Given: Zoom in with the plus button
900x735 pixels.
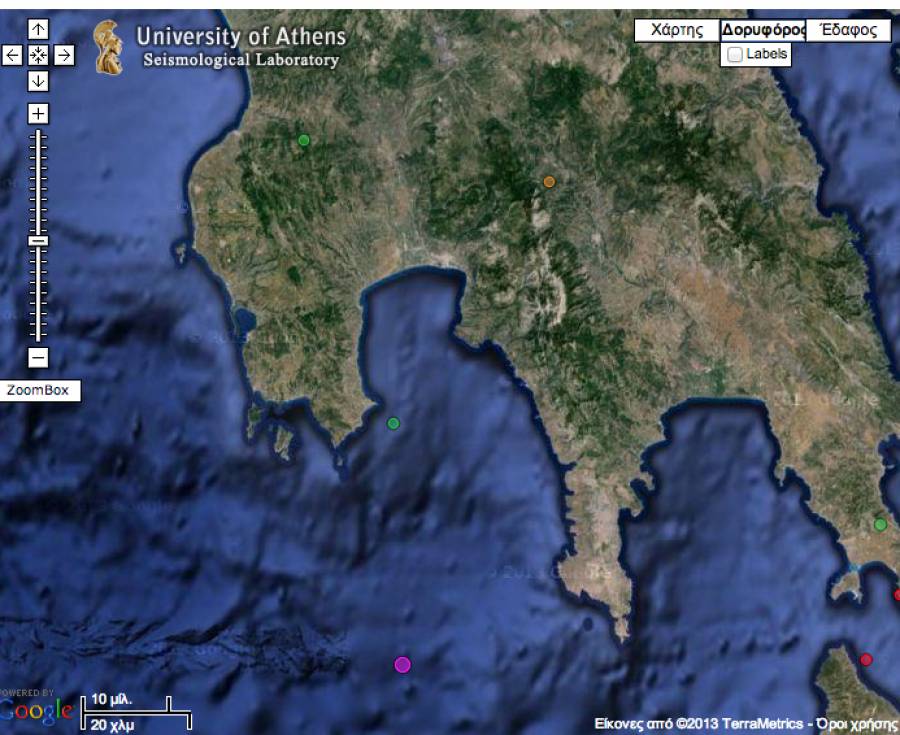Looking at the screenshot, I should click(38, 114).
